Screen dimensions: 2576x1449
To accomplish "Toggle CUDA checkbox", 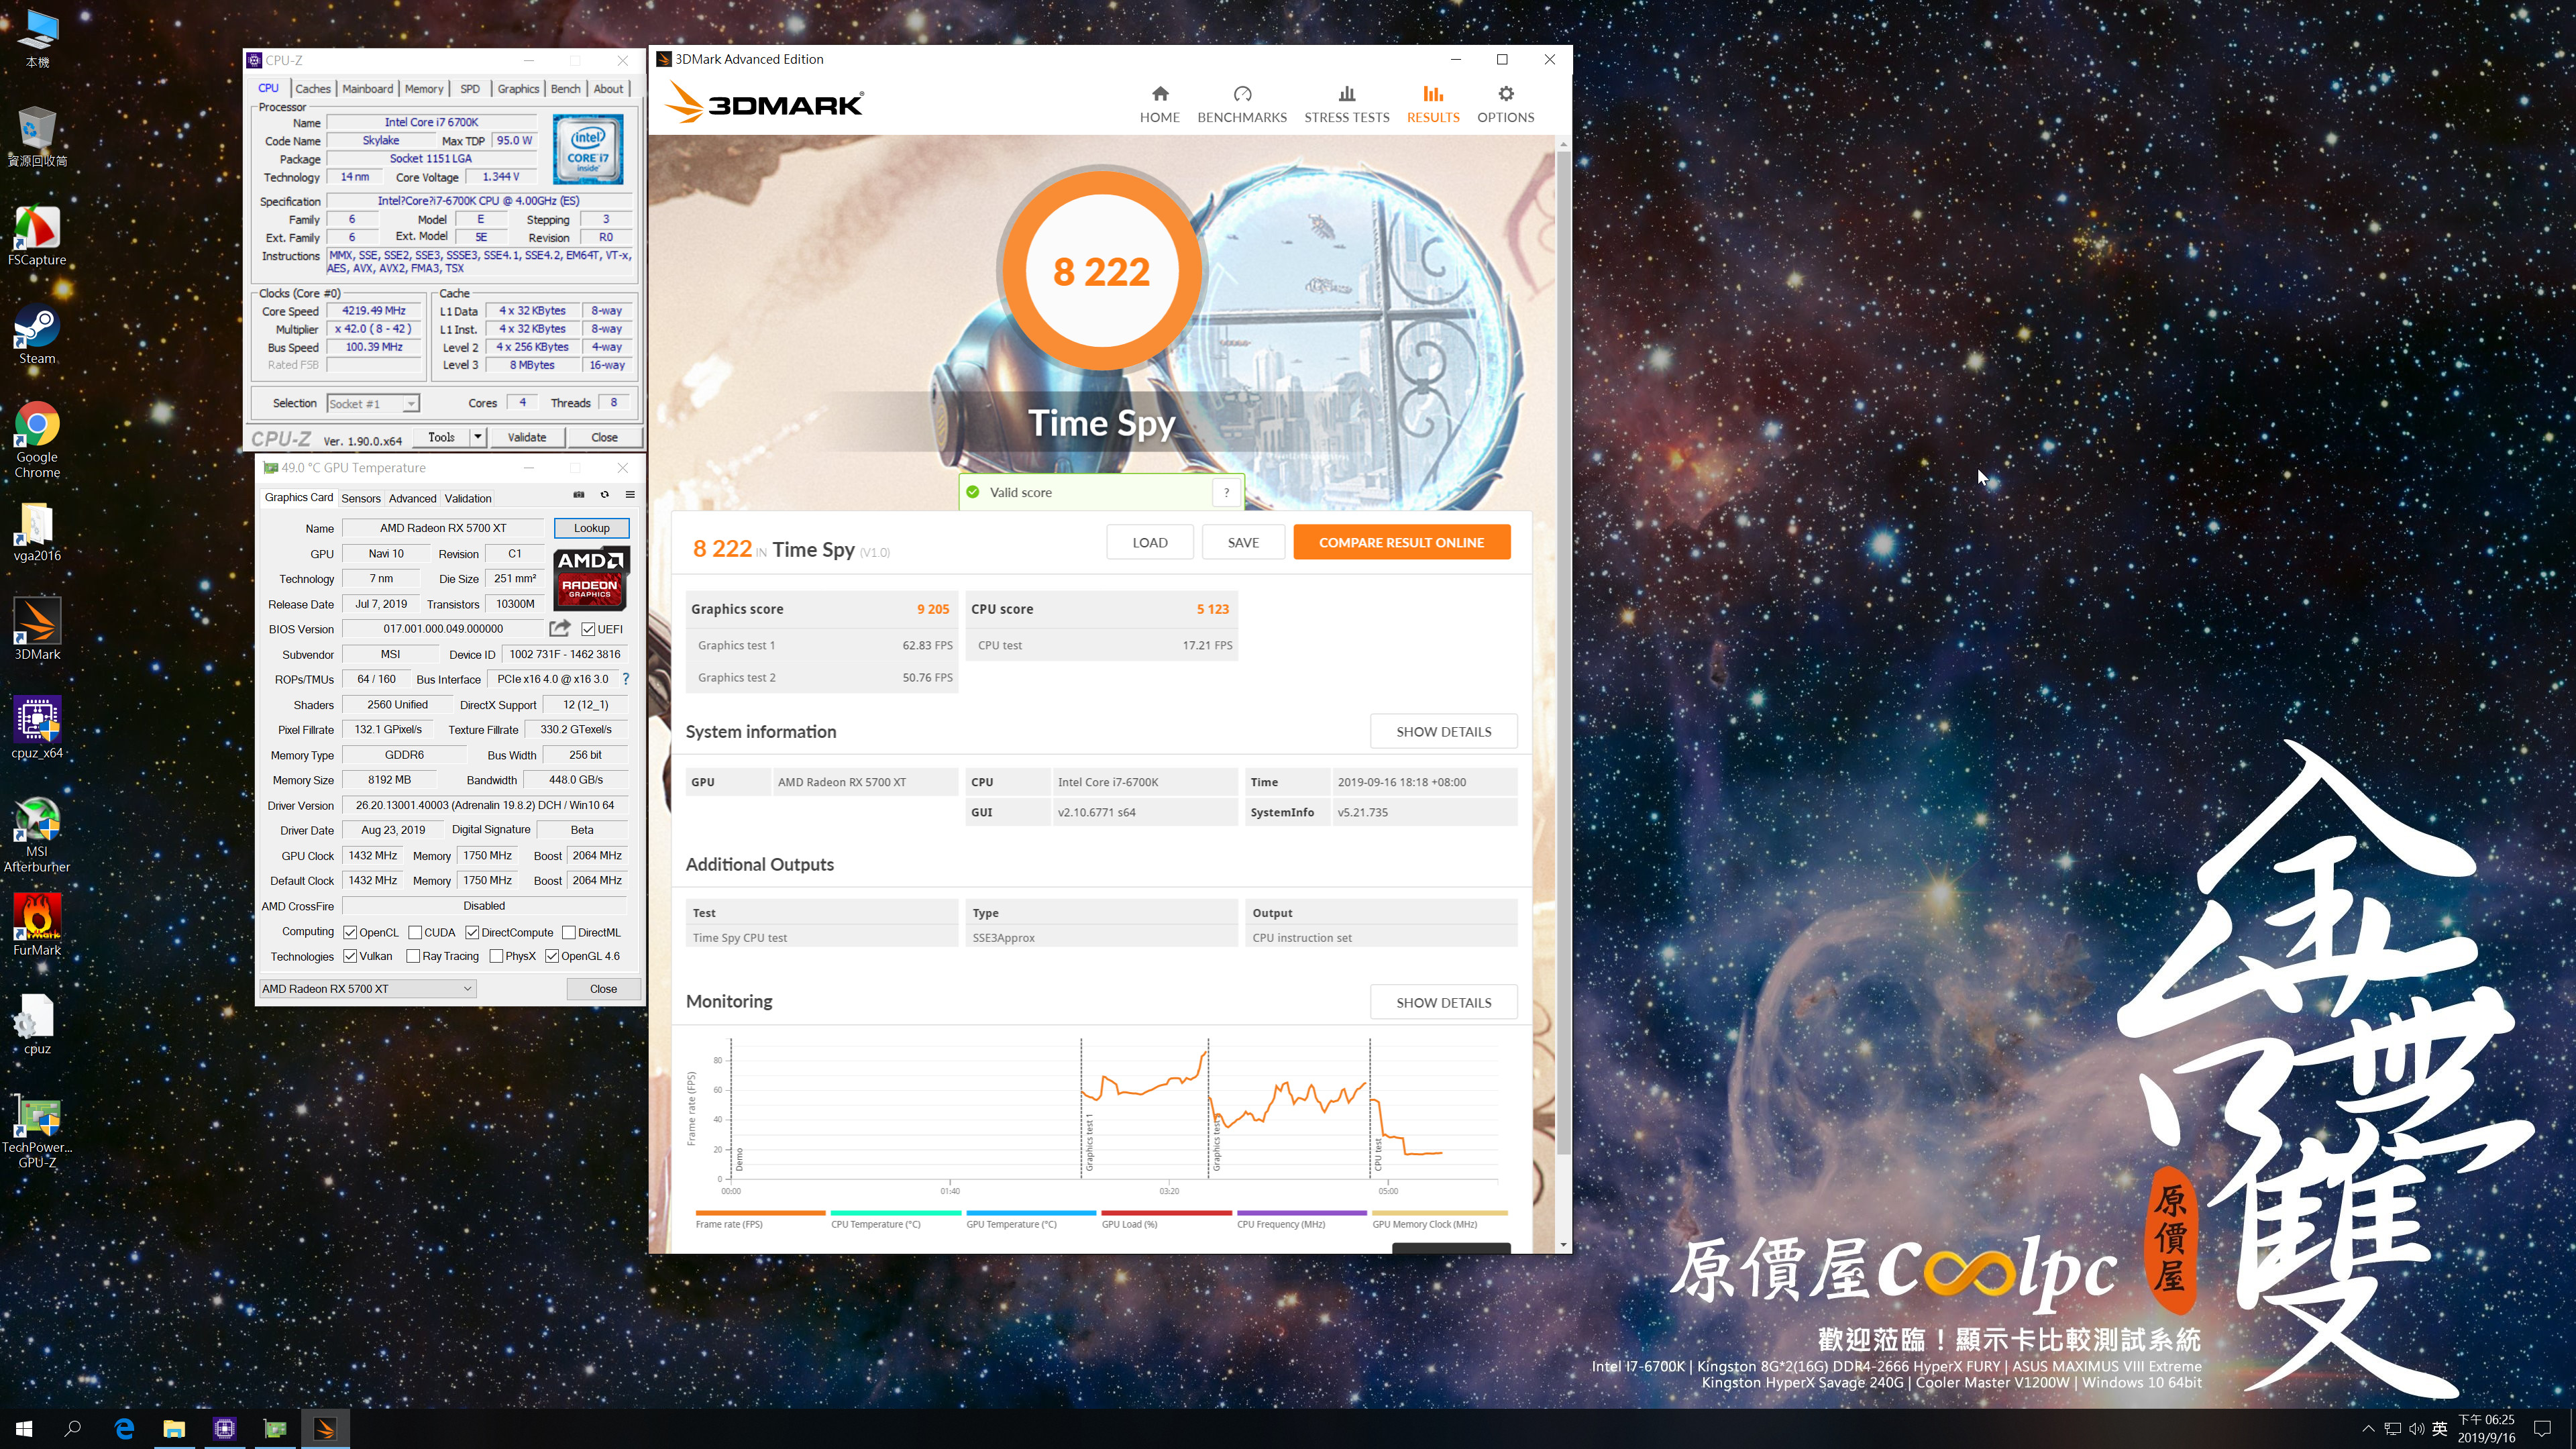I will tap(415, 932).
